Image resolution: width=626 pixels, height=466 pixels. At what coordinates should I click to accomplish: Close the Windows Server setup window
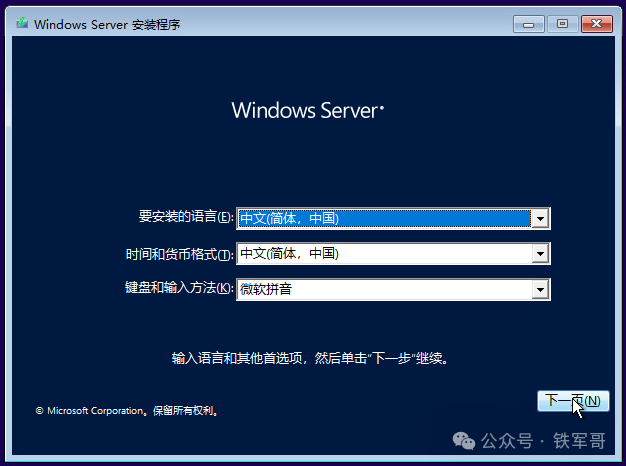(x=597, y=24)
